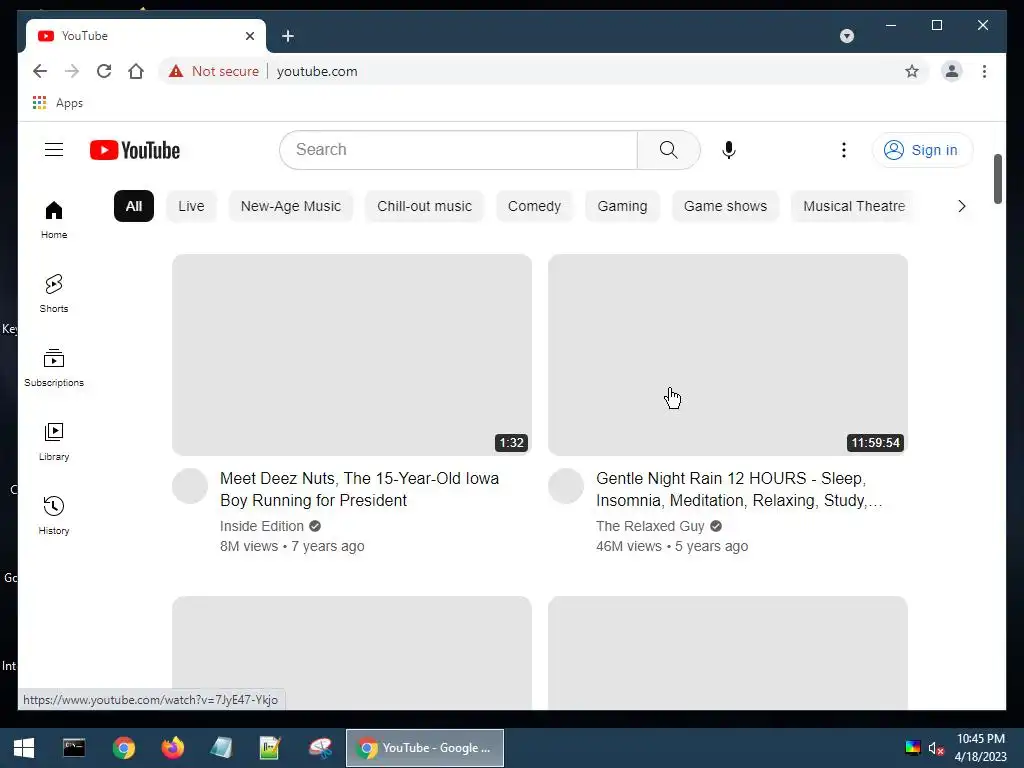Open the video thumbnail below Gentle Night Rain
The image size is (1024, 768).
click(x=728, y=652)
